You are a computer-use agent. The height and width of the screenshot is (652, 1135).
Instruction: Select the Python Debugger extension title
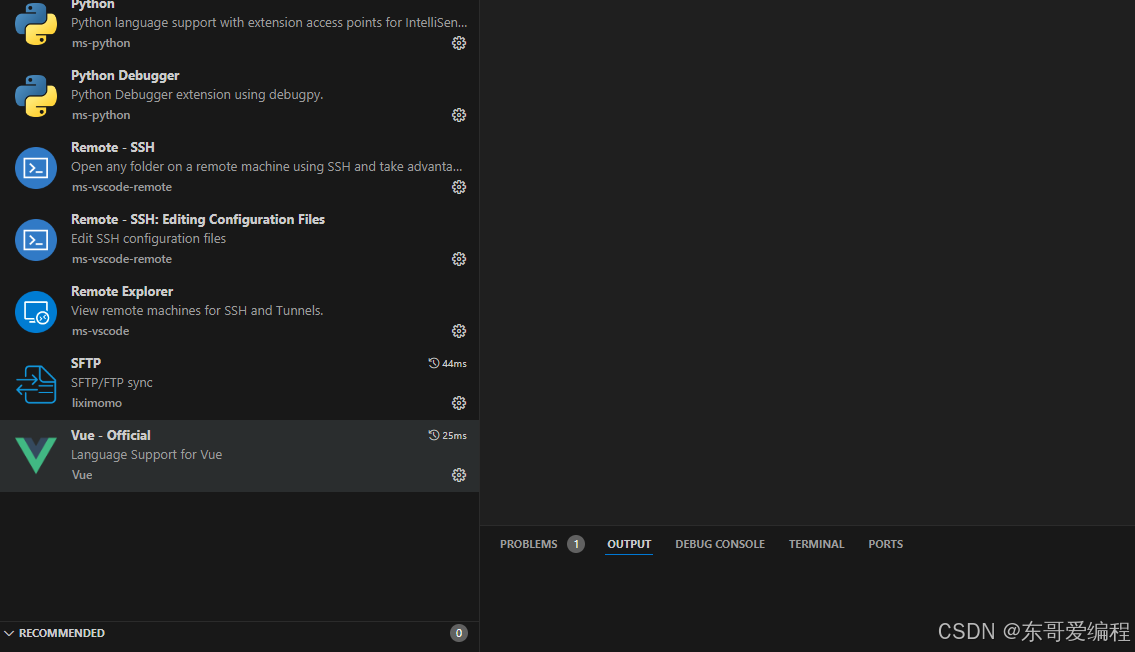(x=125, y=75)
